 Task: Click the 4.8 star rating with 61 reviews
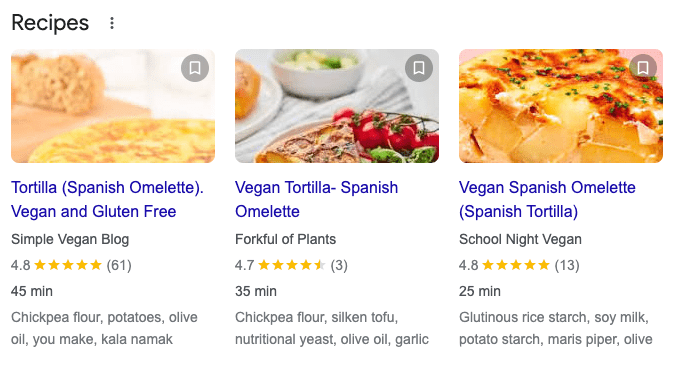tap(71, 265)
